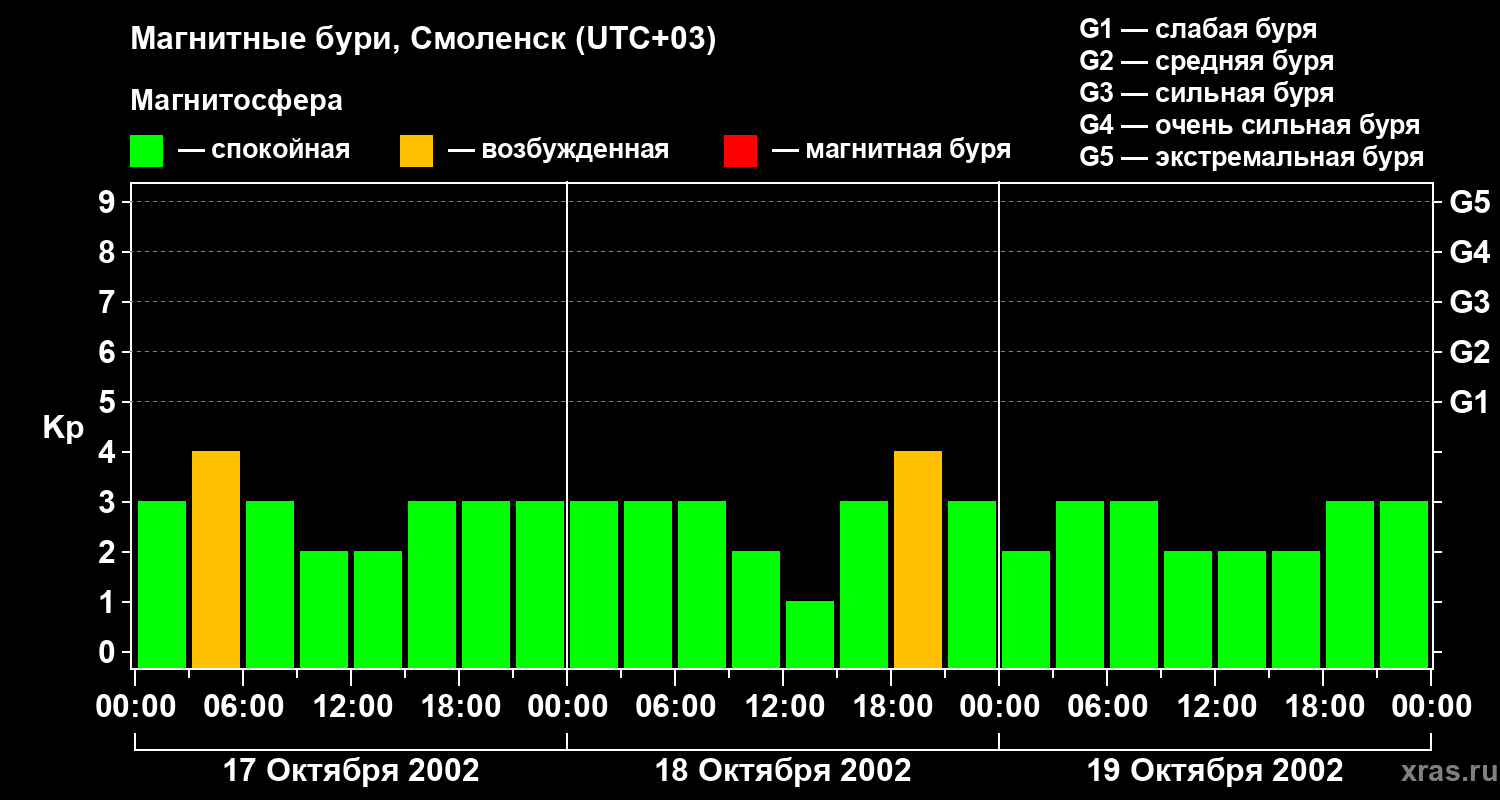Select the orange Kp 4 bar on 18 Октября
Viewport: 1500px width, 800px height.
point(918,559)
